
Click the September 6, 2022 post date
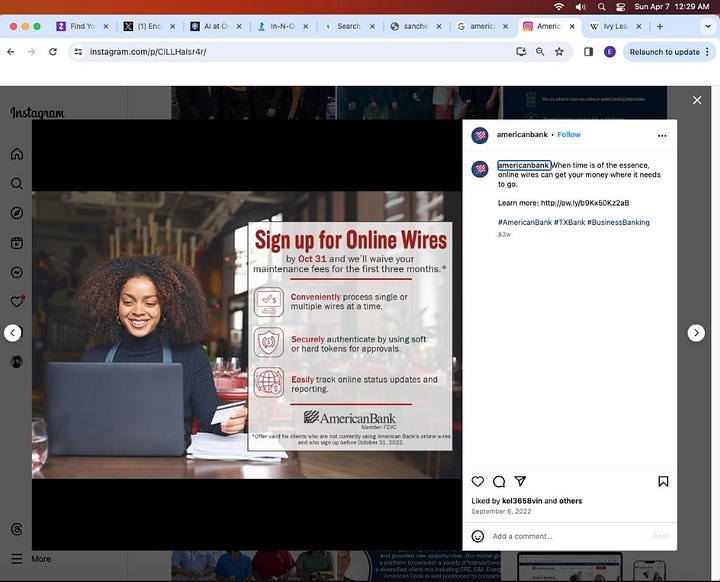(501, 511)
